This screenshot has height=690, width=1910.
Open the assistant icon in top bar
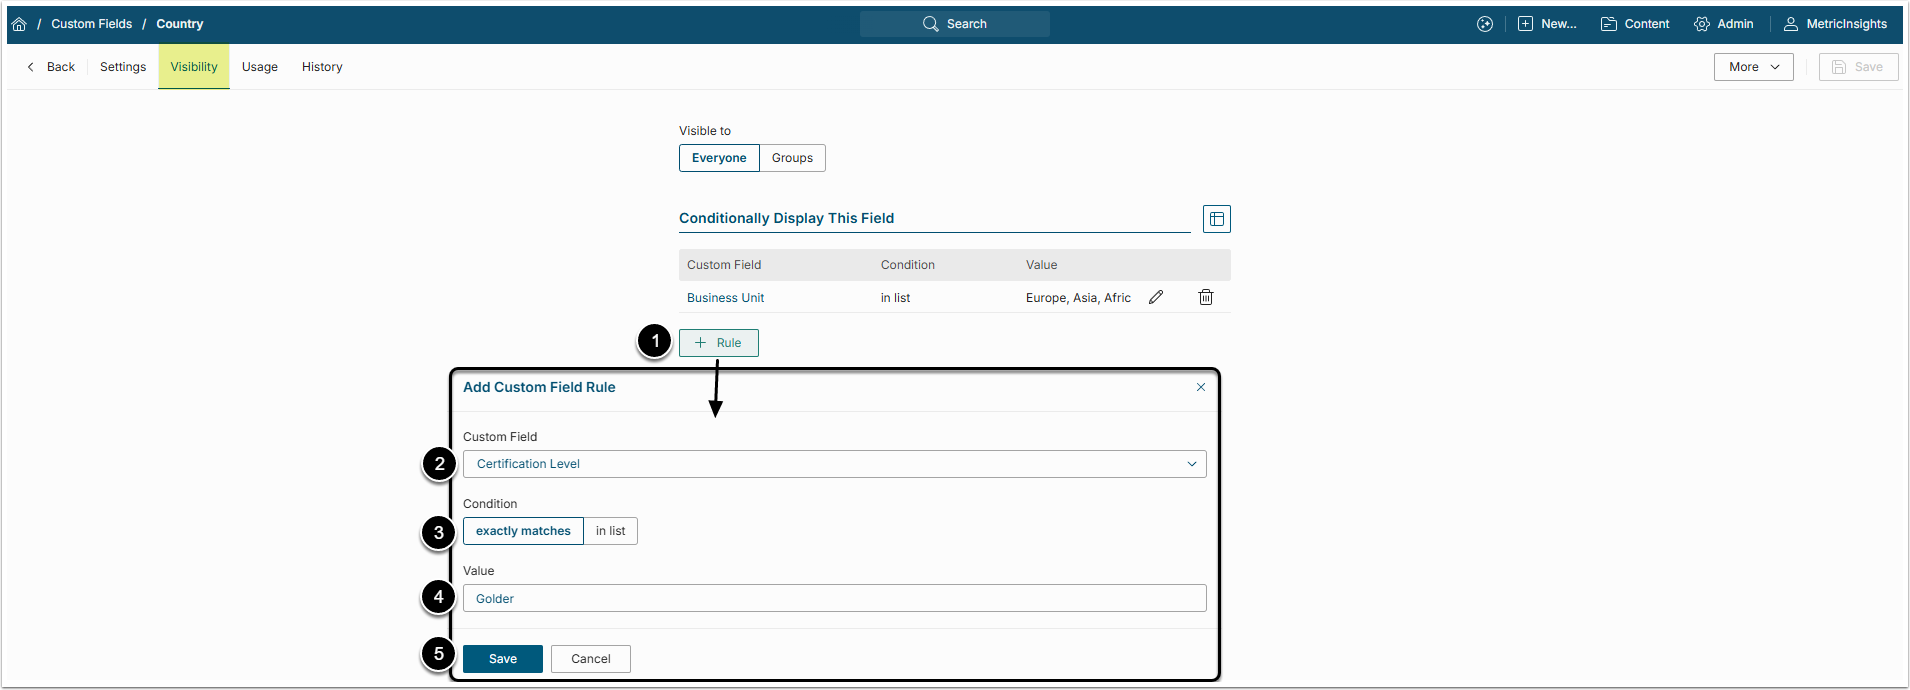[1485, 24]
